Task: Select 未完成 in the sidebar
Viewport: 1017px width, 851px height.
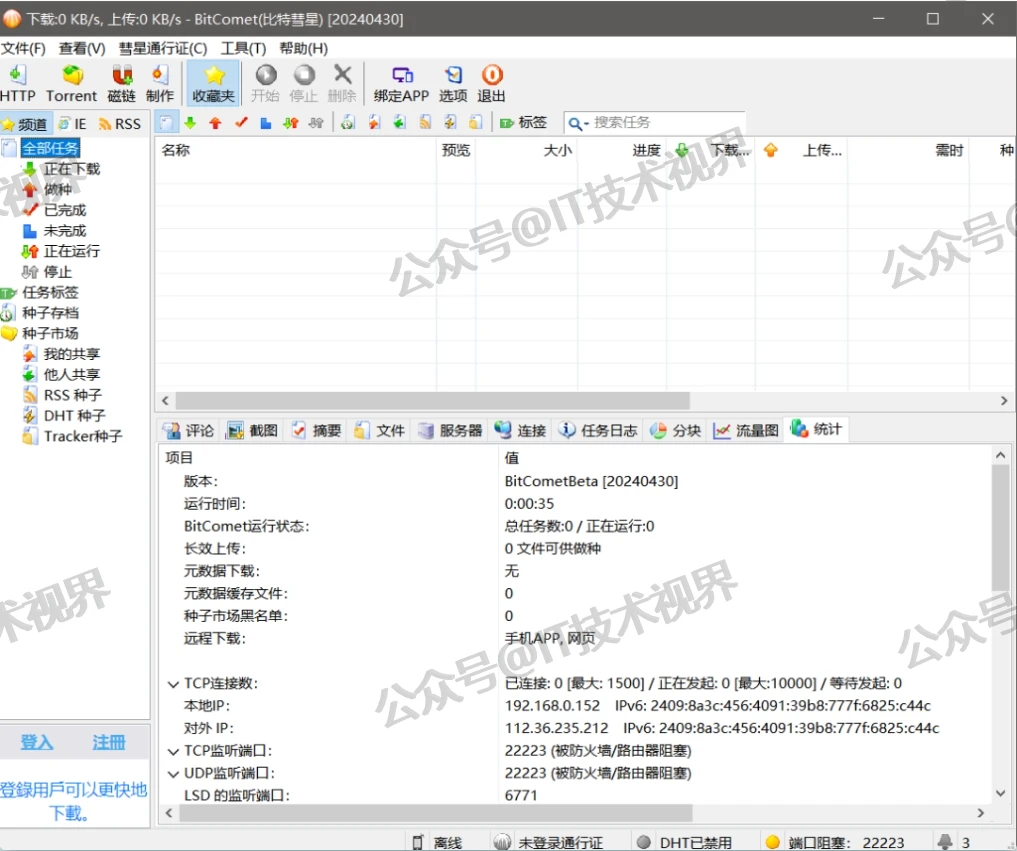Action: point(64,231)
